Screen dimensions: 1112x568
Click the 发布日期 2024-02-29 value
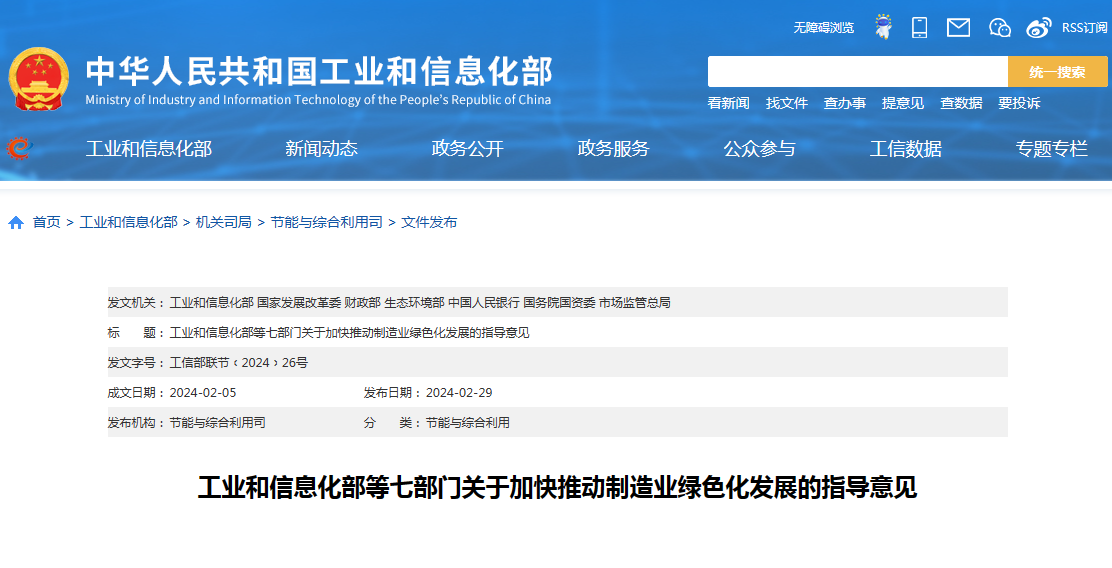click(x=459, y=393)
